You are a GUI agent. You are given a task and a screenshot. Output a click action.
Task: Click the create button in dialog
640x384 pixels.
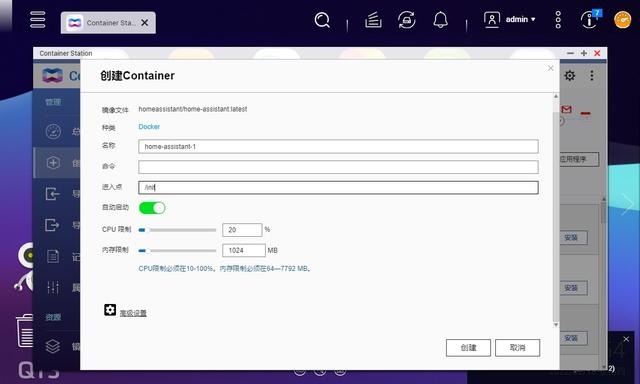(x=468, y=348)
